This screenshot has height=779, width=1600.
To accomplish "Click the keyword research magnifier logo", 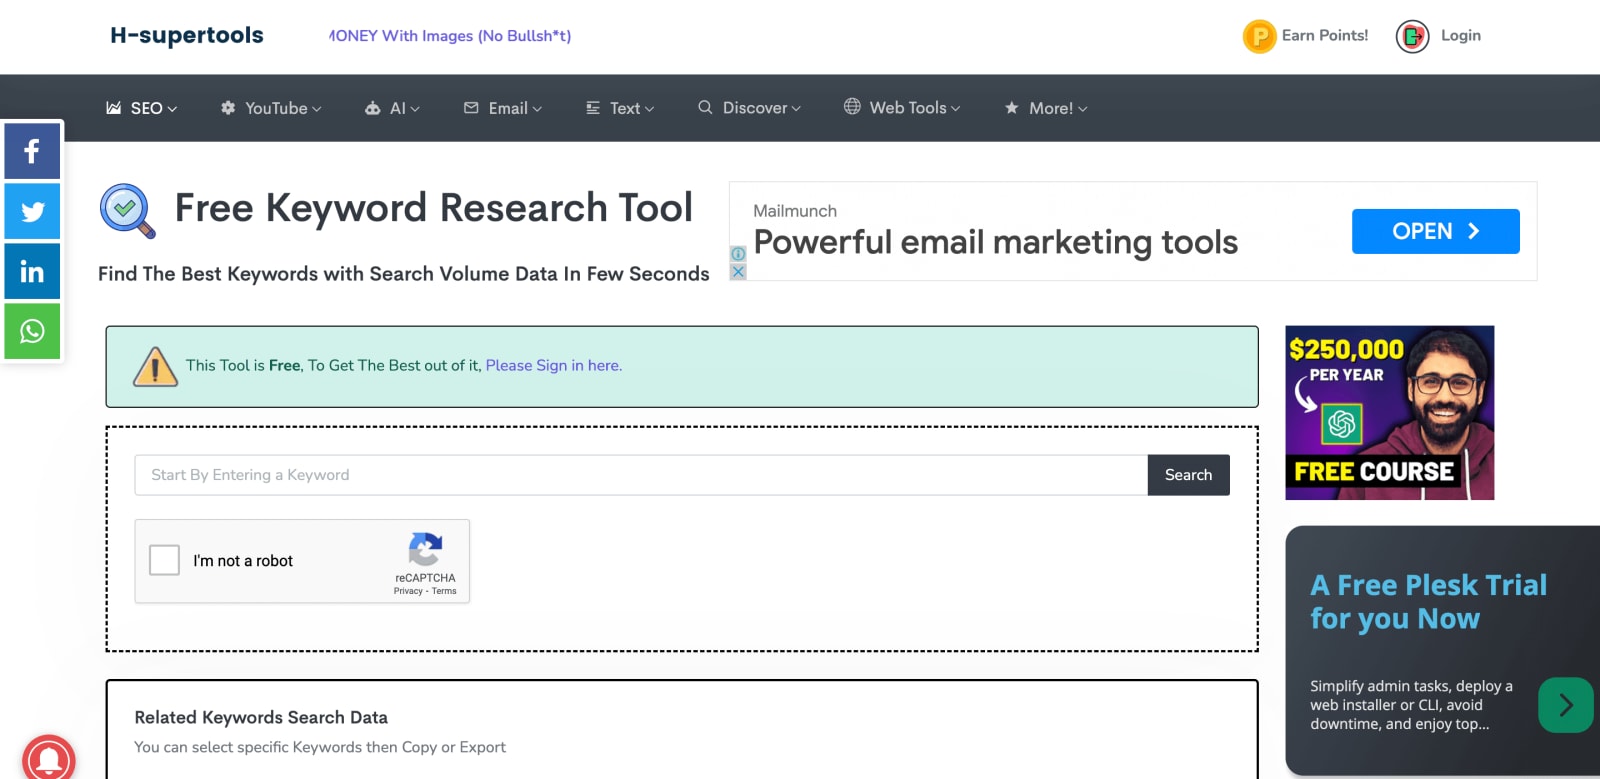I will (128, 211).
